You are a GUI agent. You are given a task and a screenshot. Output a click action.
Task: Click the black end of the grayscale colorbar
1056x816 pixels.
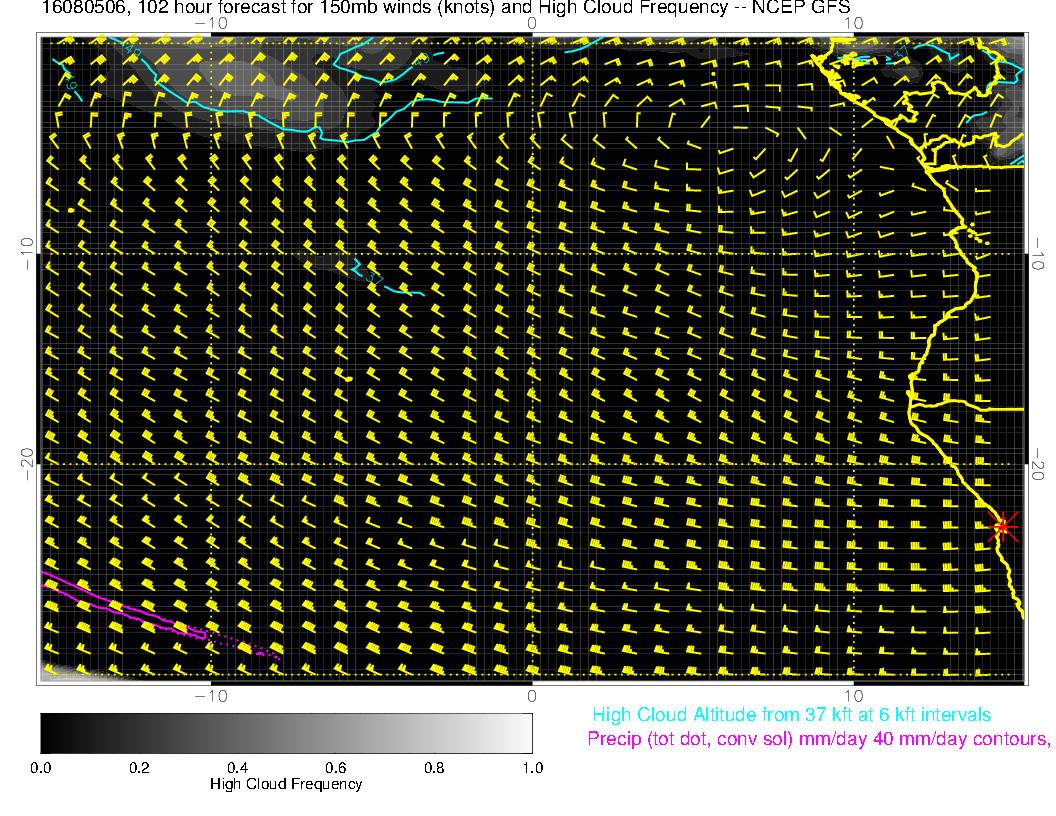pos(48,732)
